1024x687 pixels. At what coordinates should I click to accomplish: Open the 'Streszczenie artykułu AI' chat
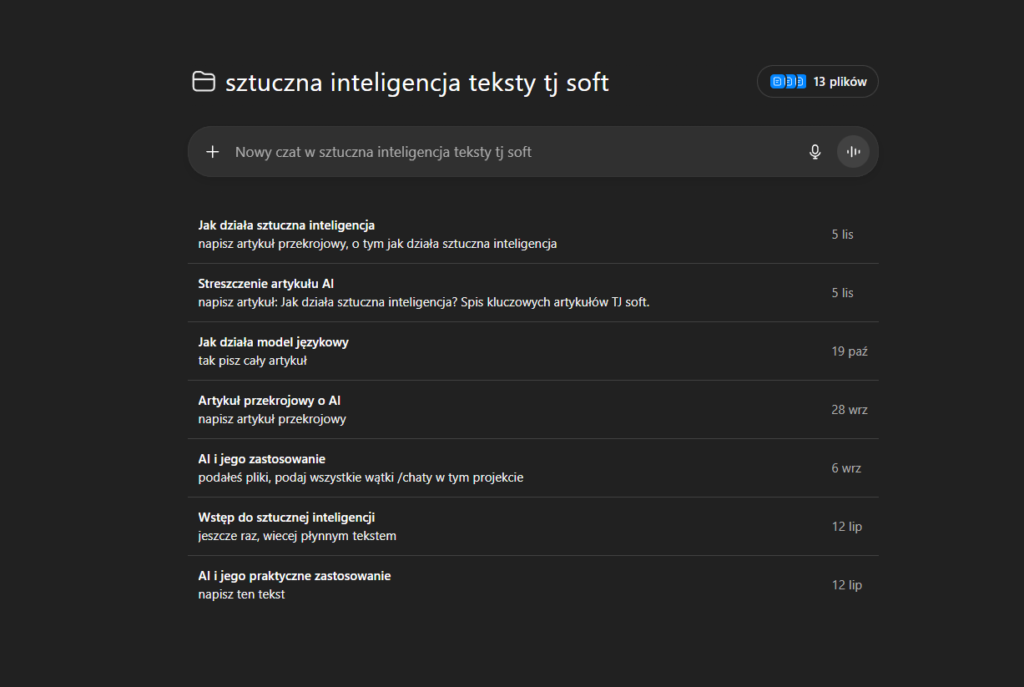265,284
